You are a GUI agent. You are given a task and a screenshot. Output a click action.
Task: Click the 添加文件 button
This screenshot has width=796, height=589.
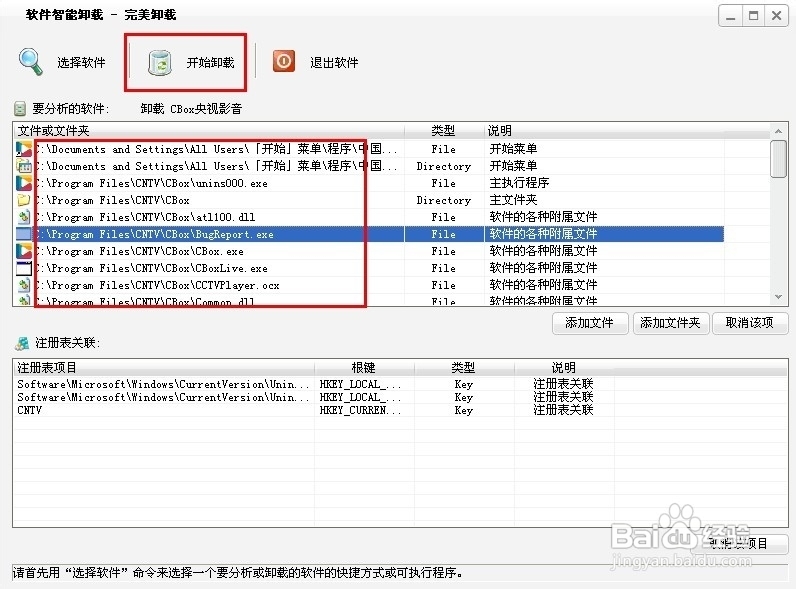point(590,323)
